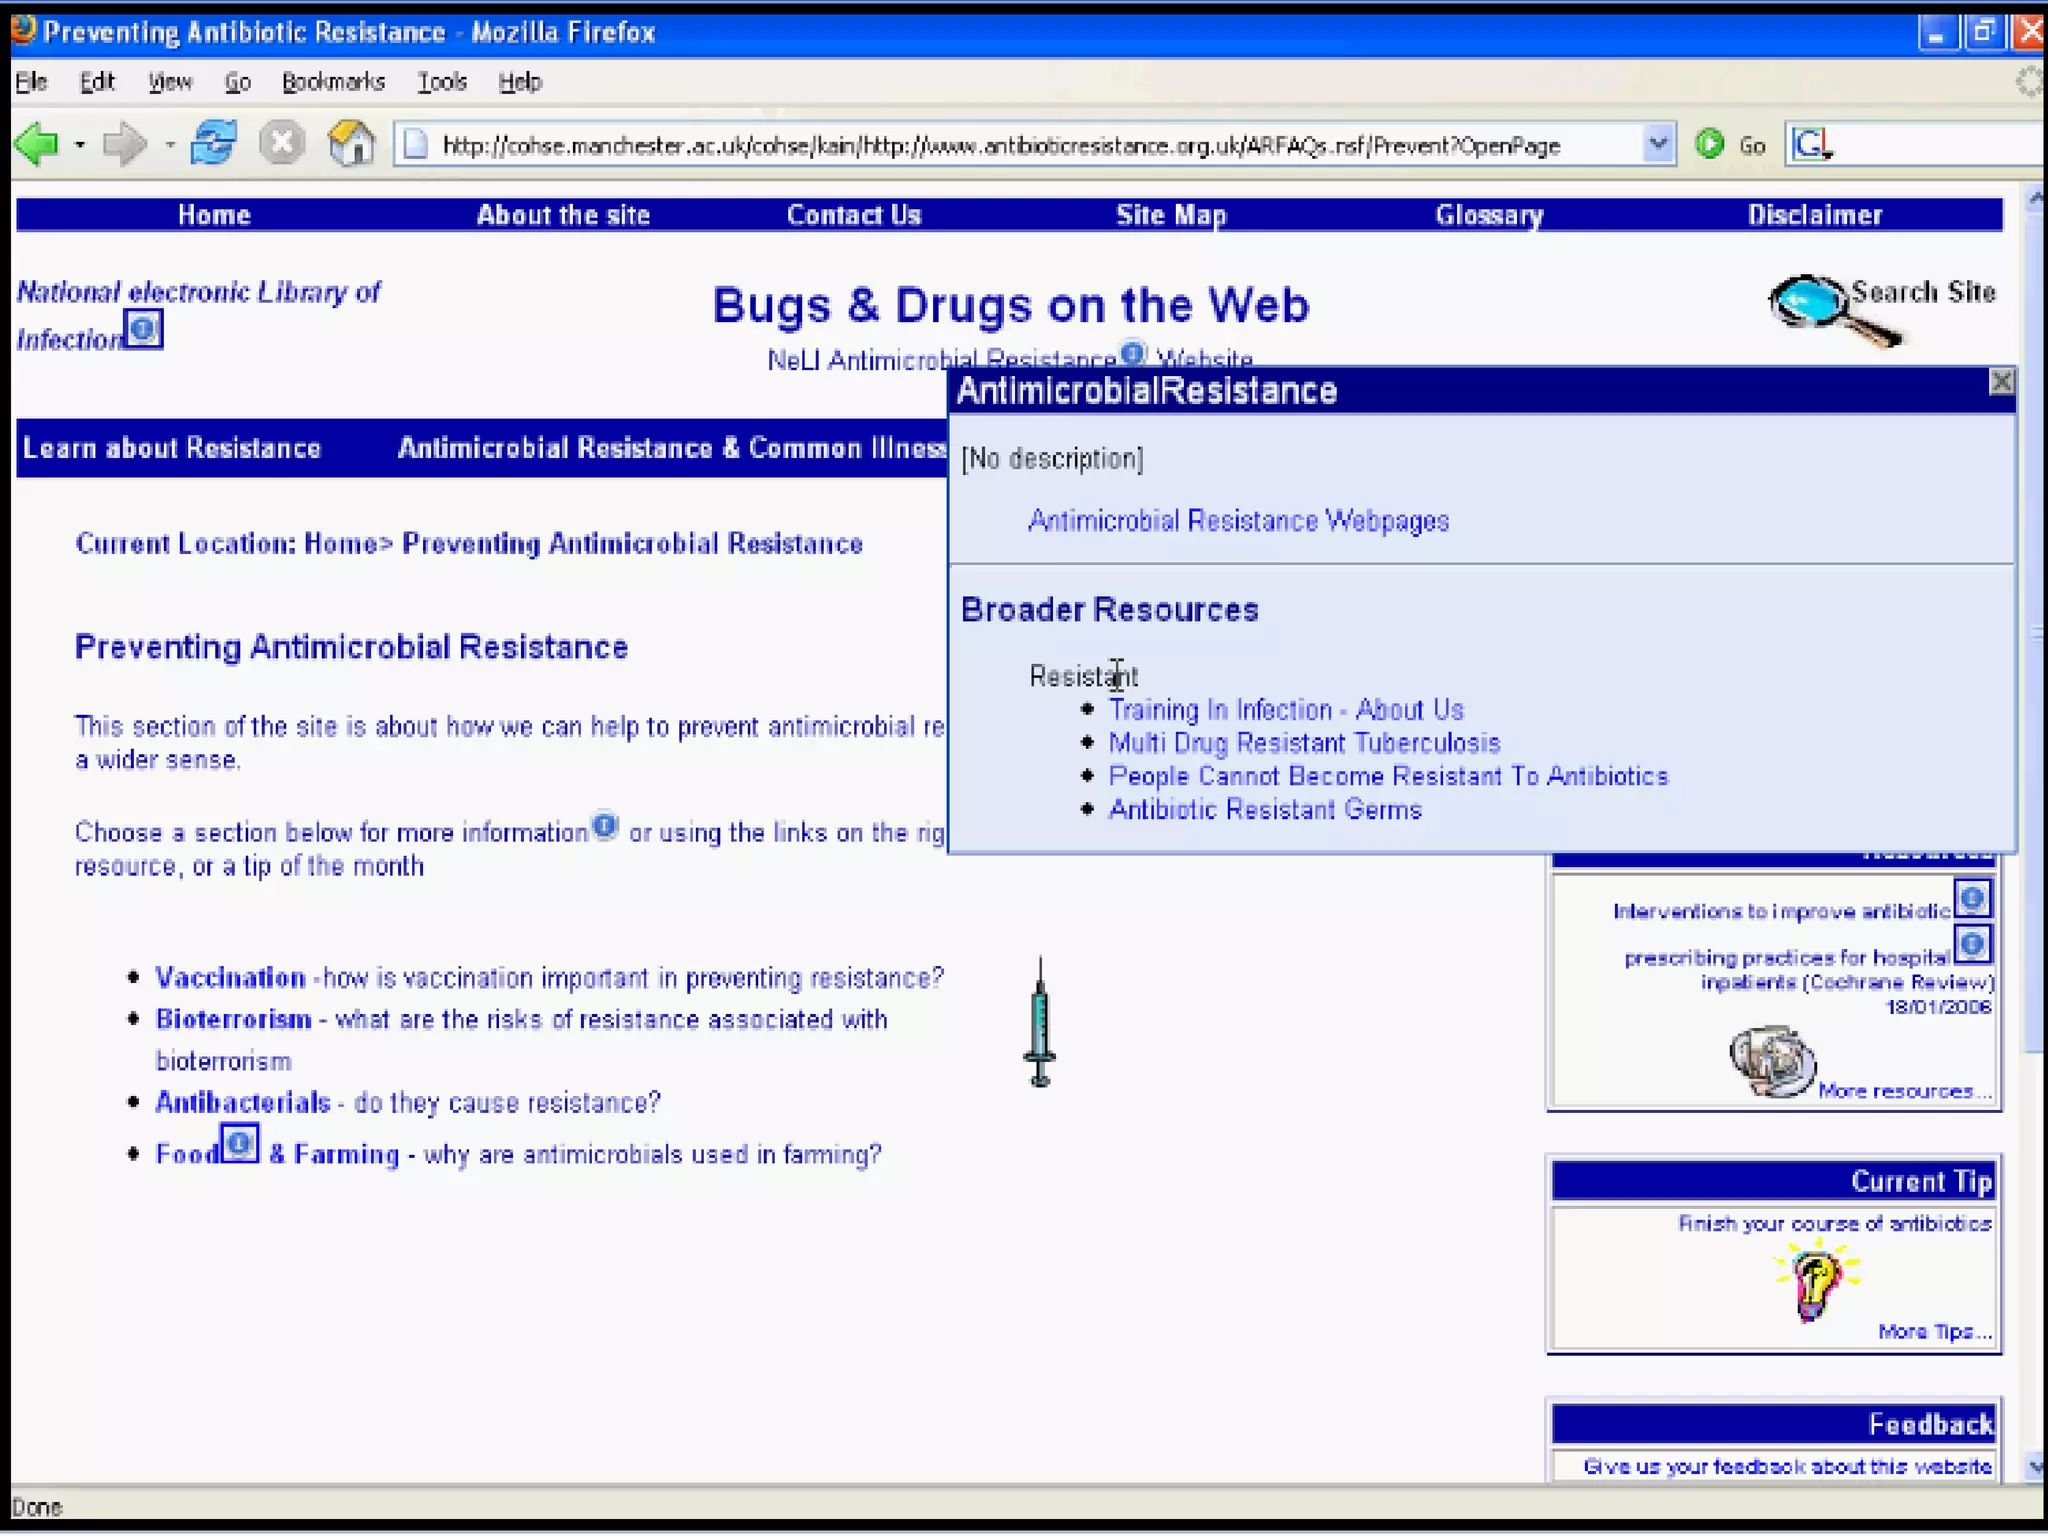Go to the Glossary navigation tab
The width and height of the screenshot is (2048, 1536).
pos(1489,215)
